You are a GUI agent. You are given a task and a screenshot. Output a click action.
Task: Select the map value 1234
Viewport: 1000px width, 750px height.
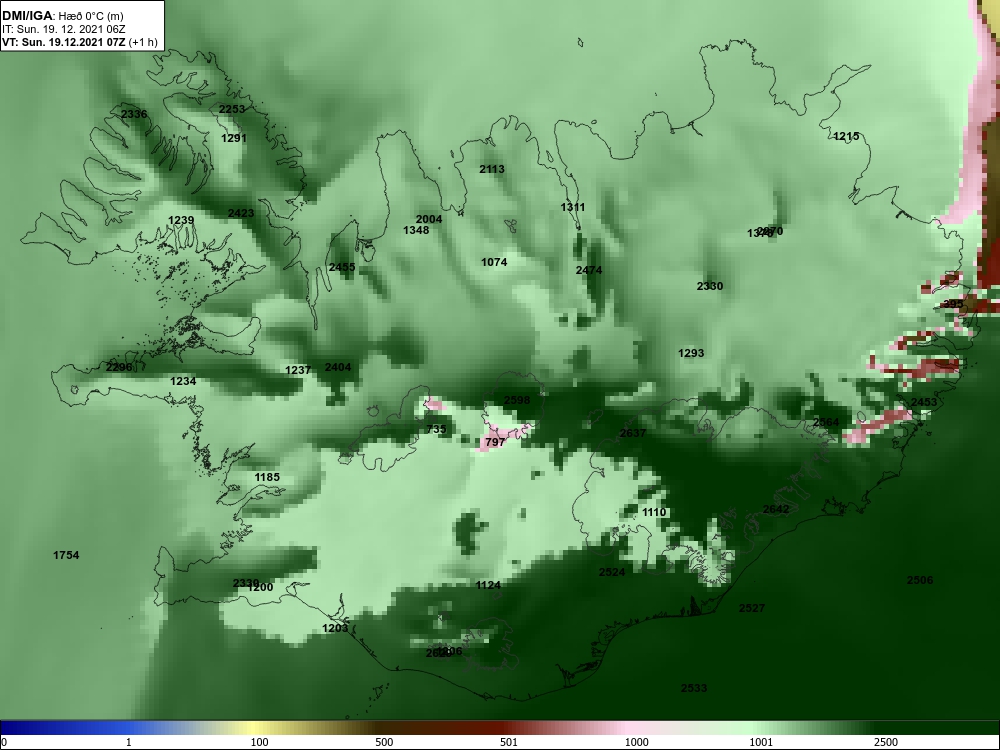183,381
